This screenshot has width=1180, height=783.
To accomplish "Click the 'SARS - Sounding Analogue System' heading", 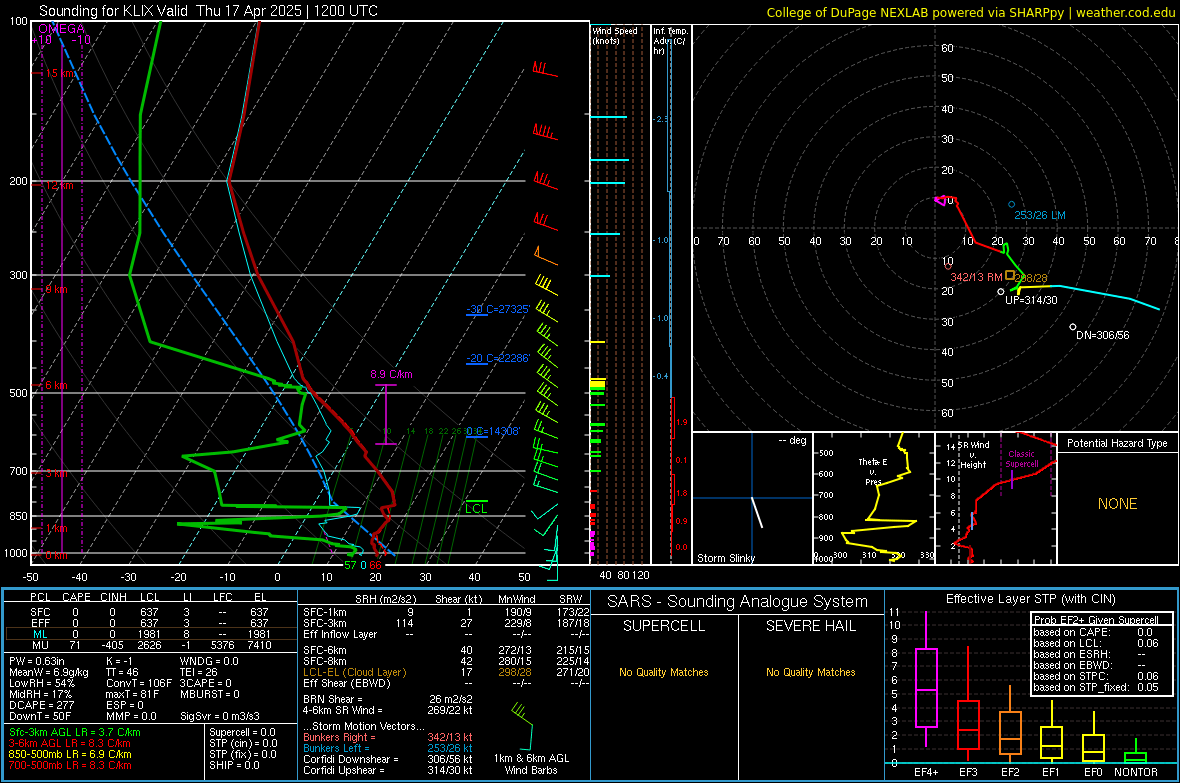I will [738, 602].
